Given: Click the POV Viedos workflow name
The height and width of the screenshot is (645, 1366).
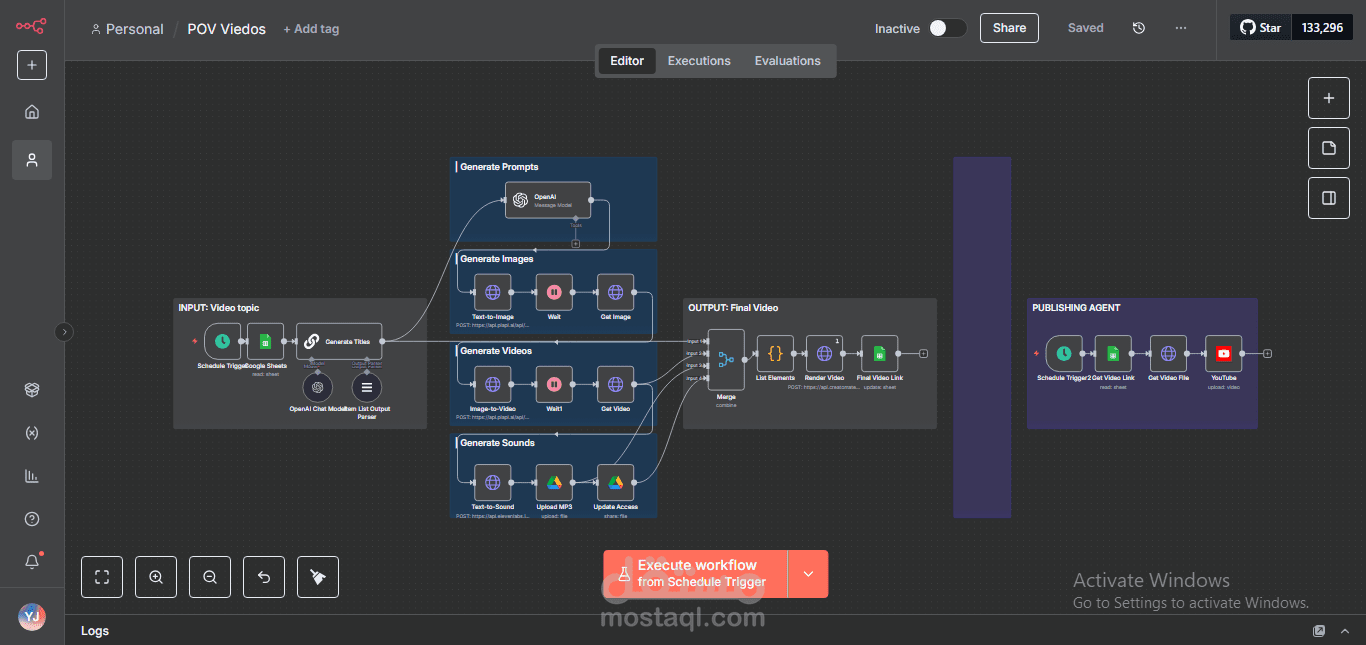Looking at the screenshot, I should 227,29.
